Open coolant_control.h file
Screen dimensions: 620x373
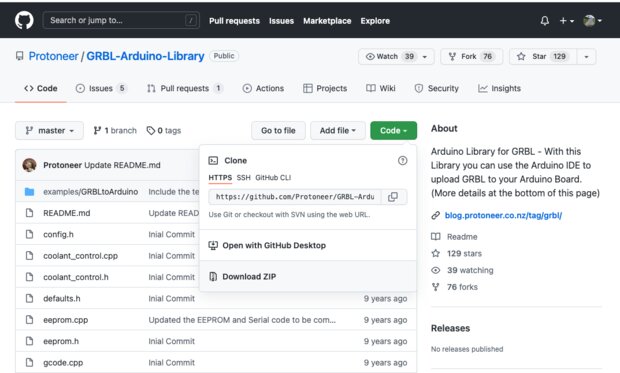(76, 277)
